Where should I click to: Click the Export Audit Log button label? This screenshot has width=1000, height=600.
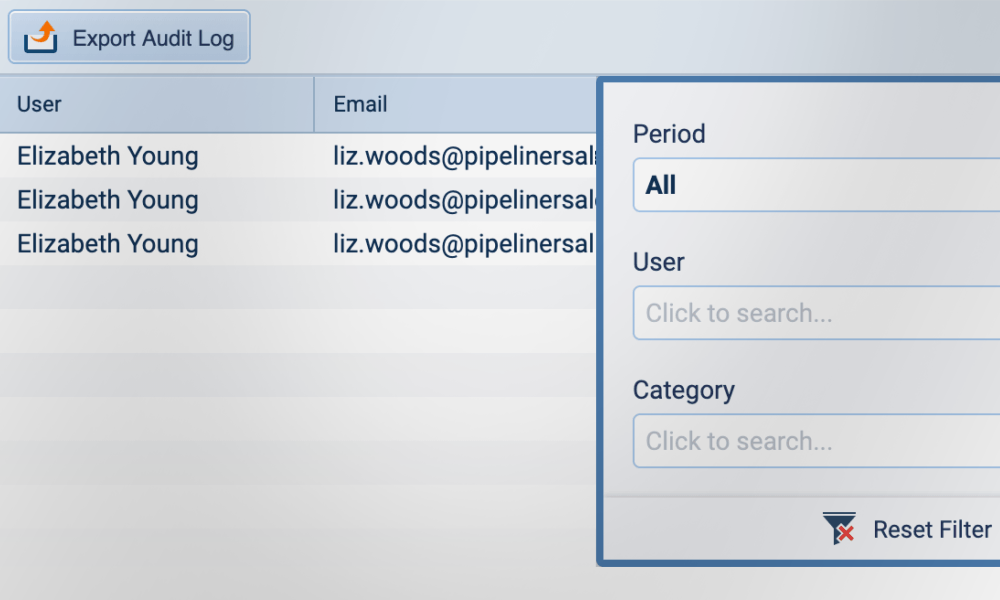click(x=153, y=39)
